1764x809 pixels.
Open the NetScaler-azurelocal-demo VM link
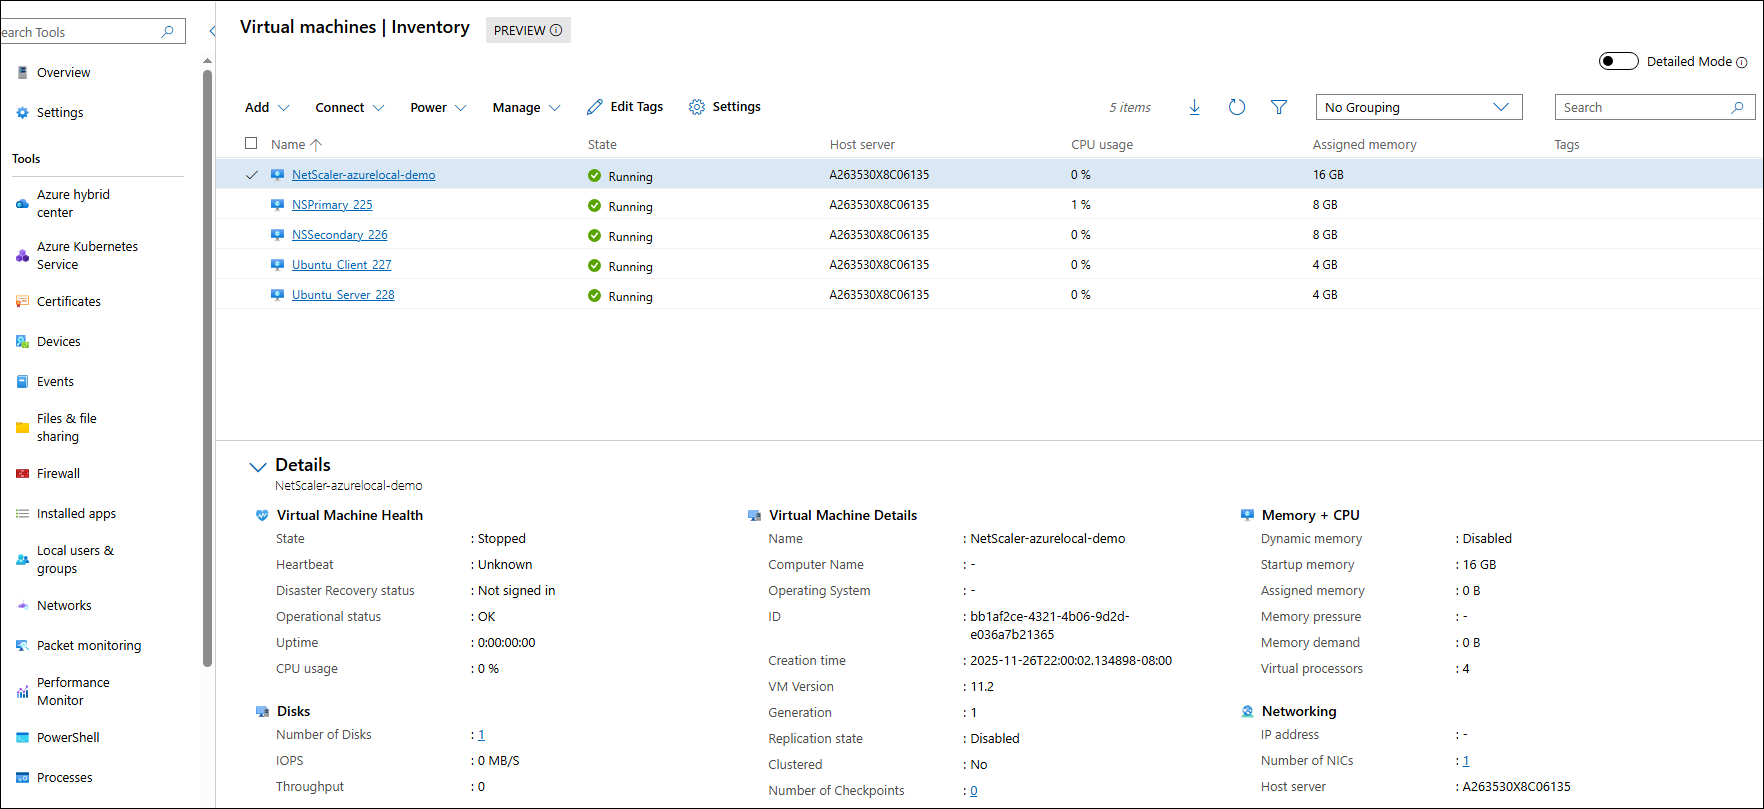pyautogui.click(x=363, y=175)
